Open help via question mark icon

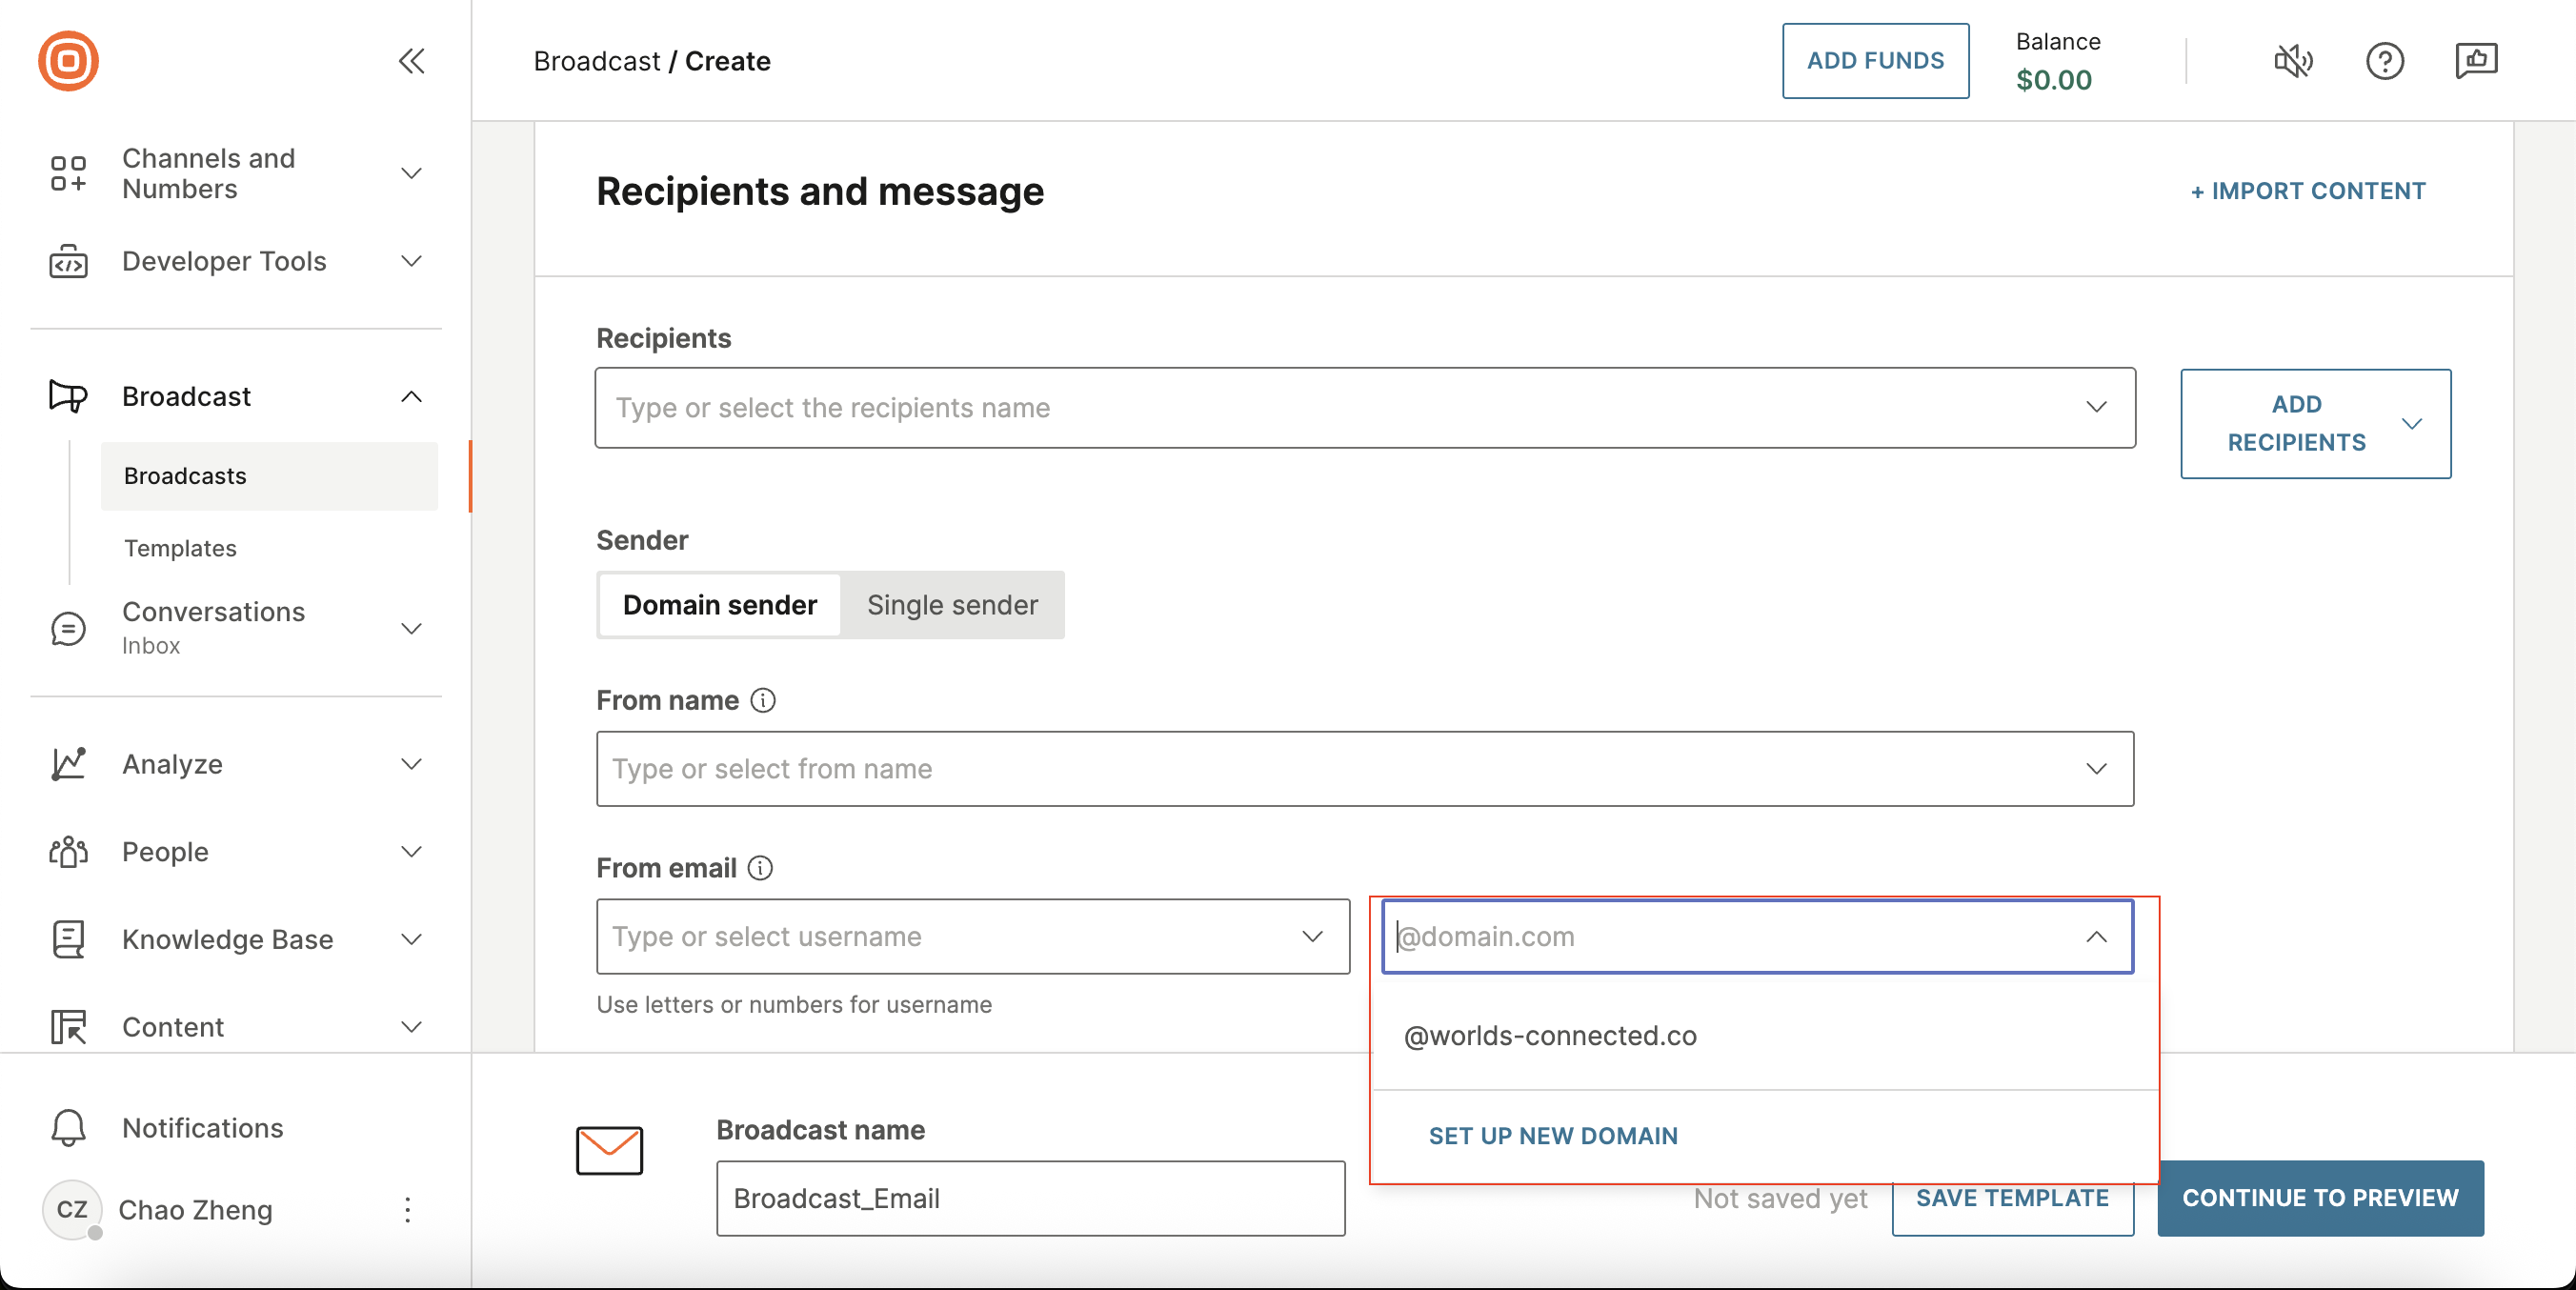[x=2385, y=61]
